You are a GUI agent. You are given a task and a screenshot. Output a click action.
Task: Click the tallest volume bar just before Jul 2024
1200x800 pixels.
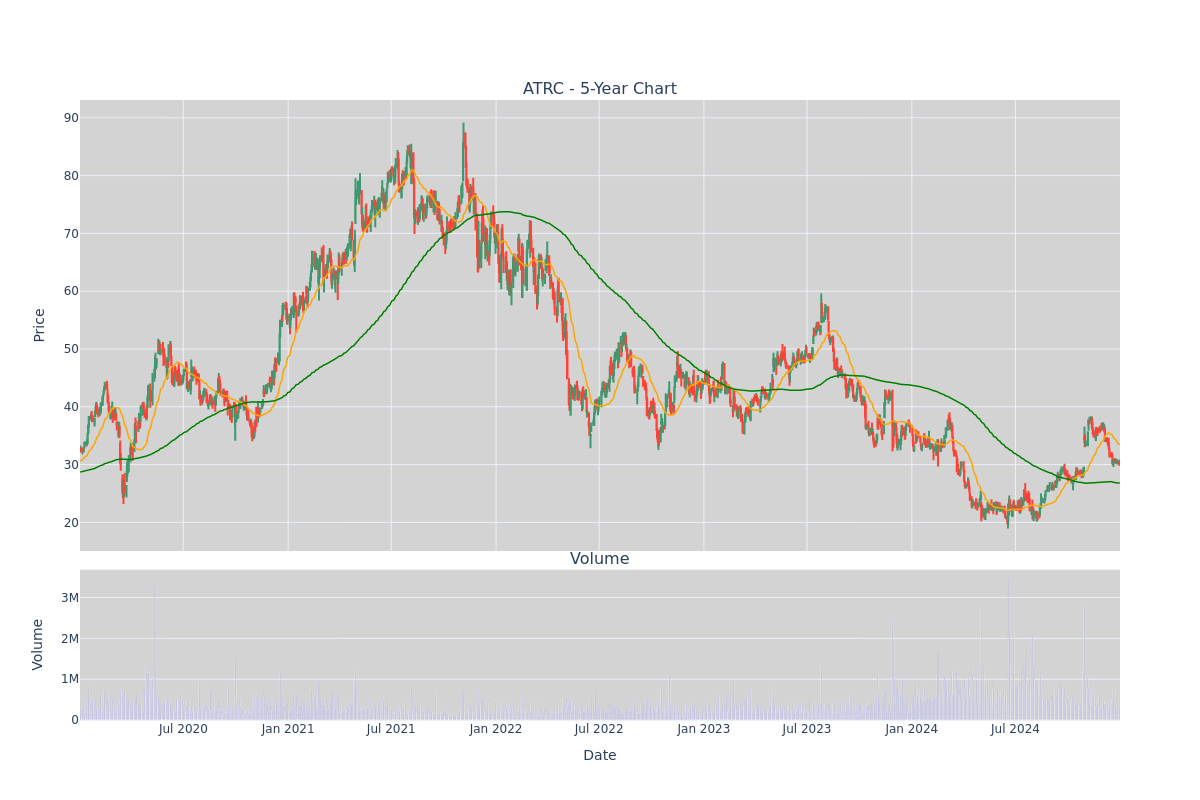(1008, 649)
